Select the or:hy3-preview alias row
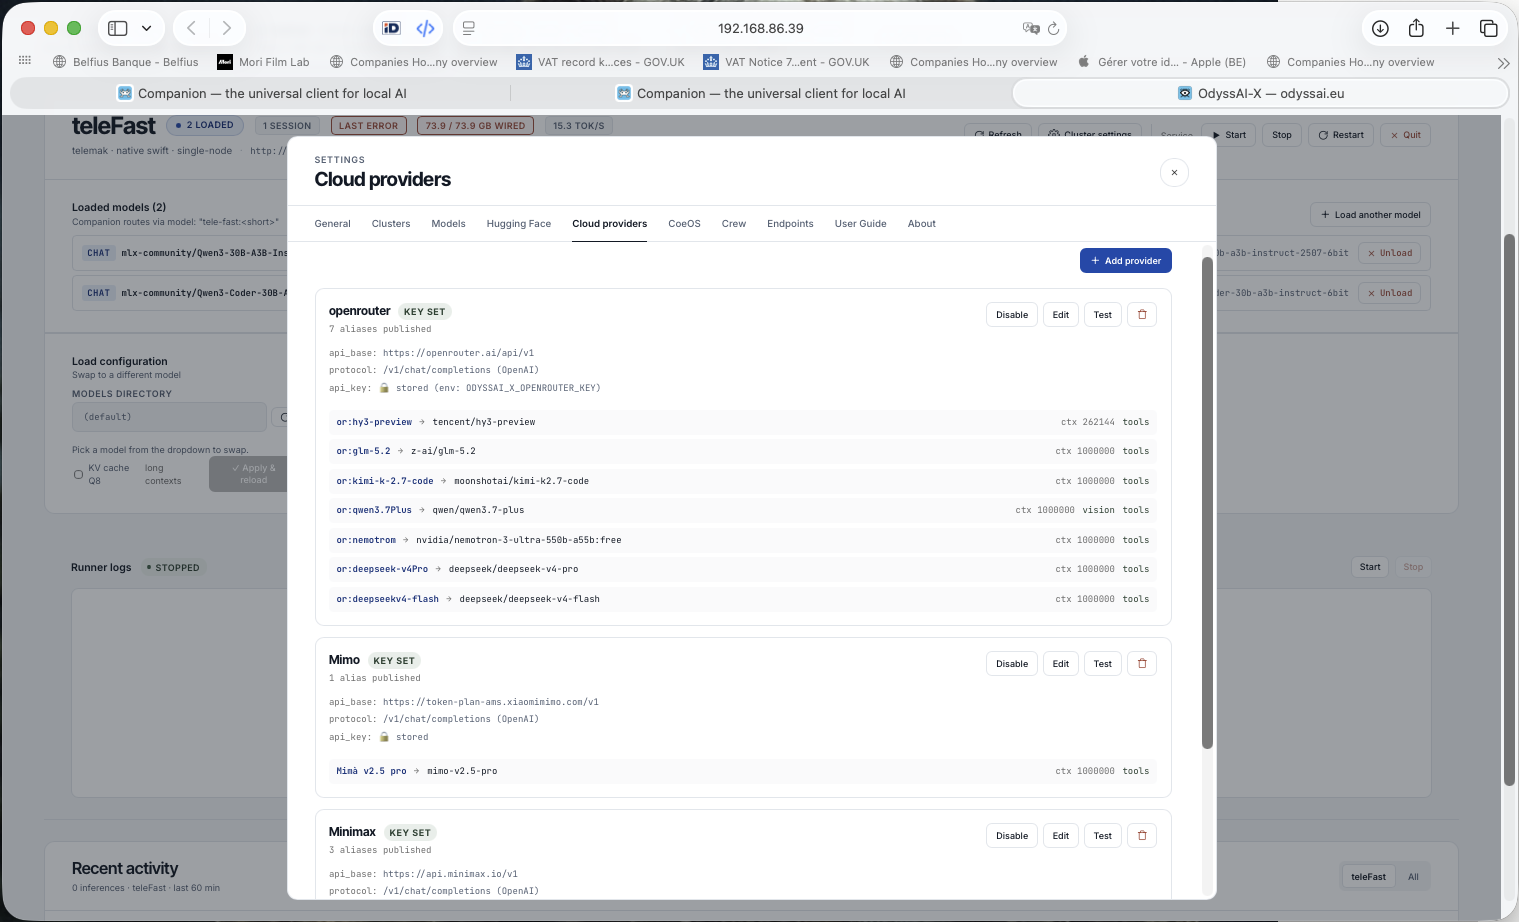Image resolution: width=1519 pixels, height=922 pixels. [743, 422]
